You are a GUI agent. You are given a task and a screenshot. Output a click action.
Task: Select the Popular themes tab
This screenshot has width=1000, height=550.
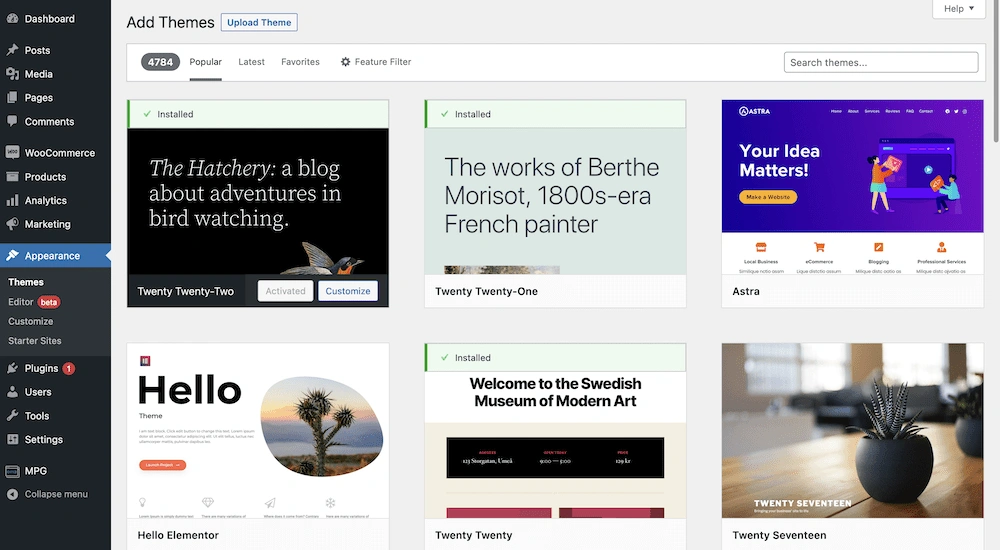click(205, 62)
